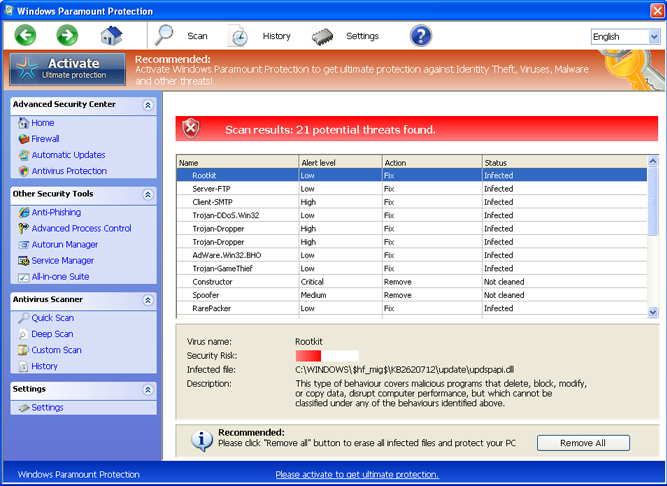Click the Scan magnifying glass icon
The image size is (667, 486).
pos(164,35)
